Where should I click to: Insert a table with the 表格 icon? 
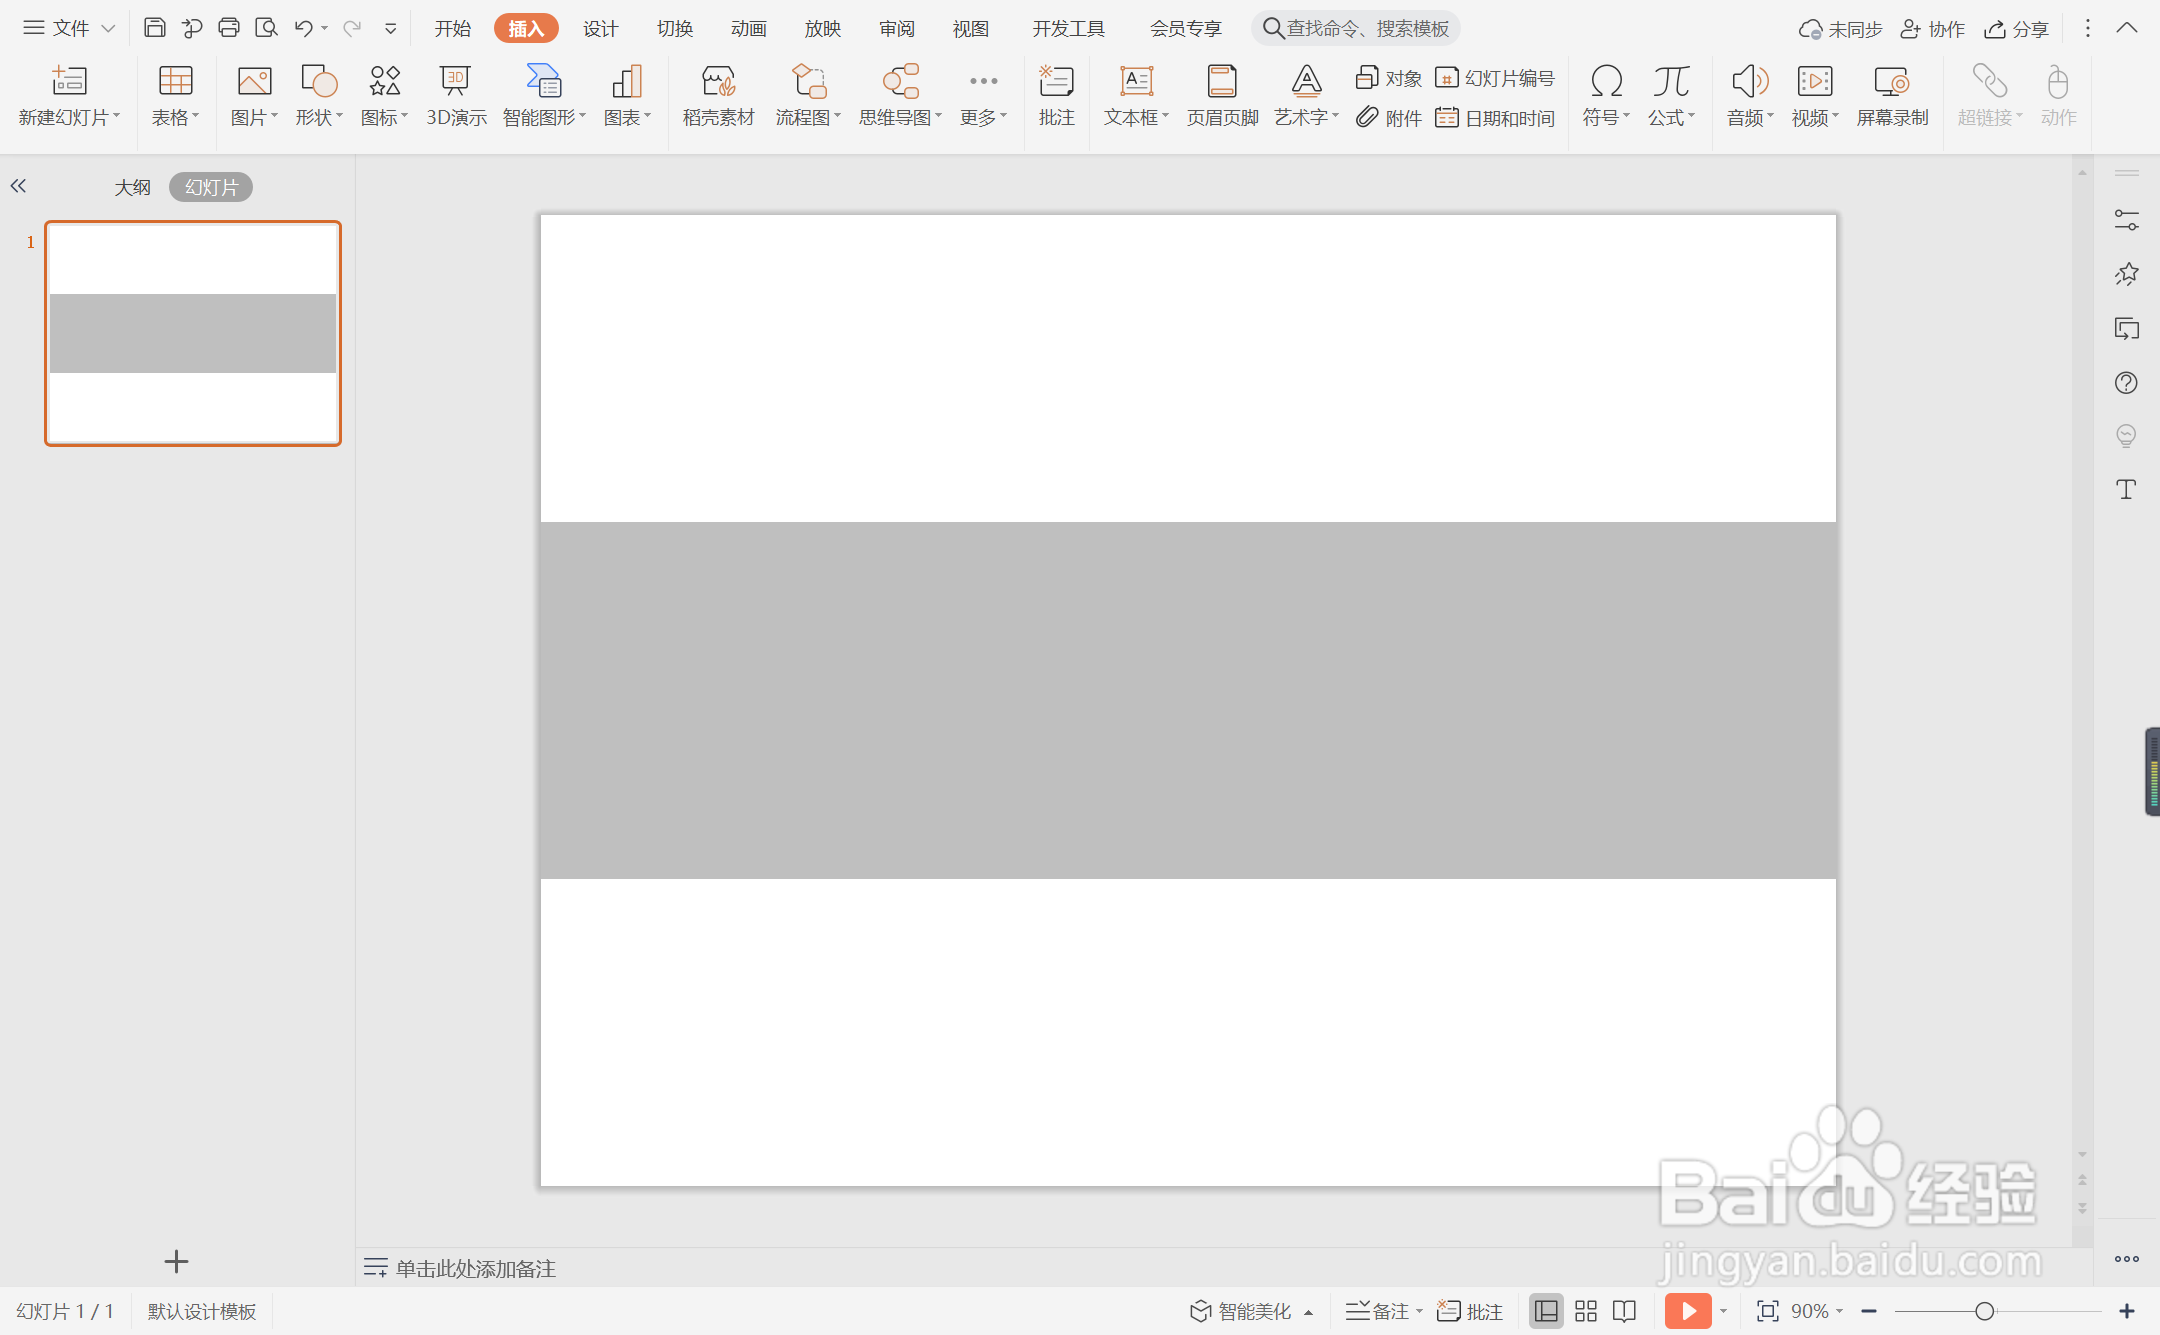point(175,82)
